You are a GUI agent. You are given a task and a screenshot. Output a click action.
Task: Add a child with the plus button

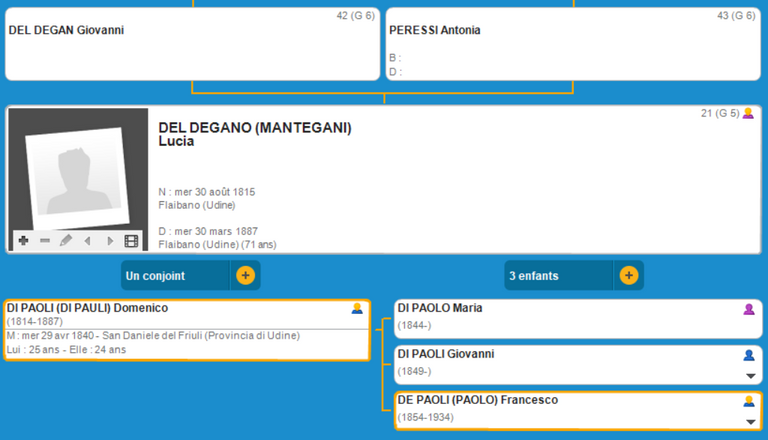click(x=628, y=275)
